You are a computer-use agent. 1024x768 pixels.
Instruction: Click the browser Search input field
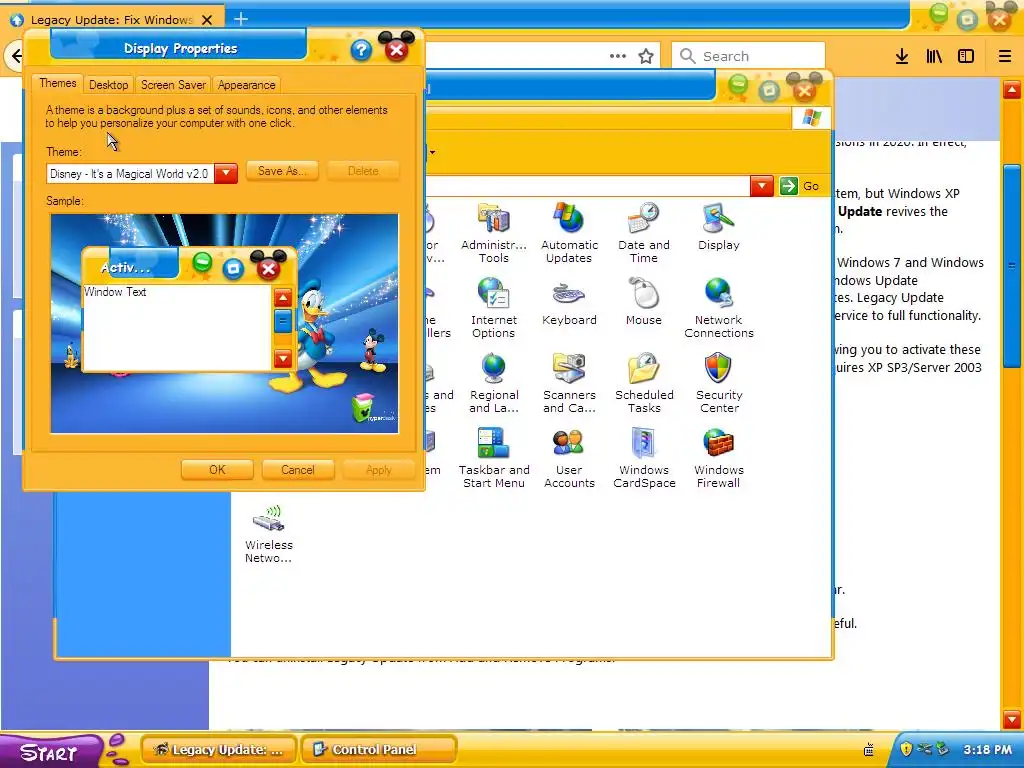[x=748, y=56]
